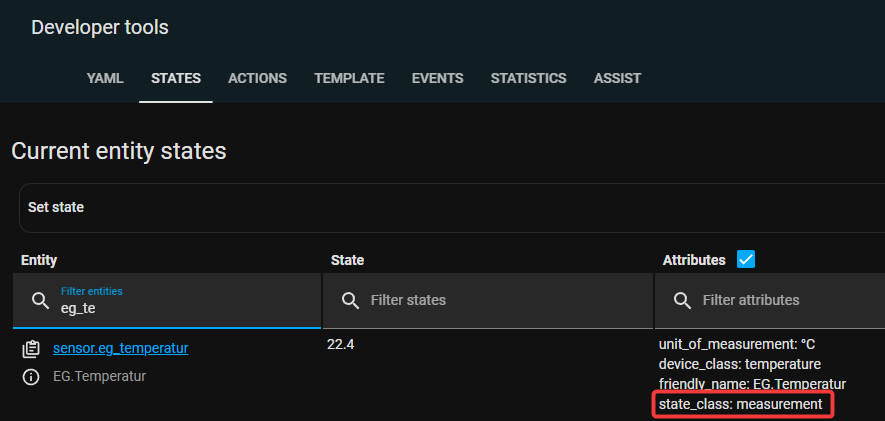The image size is (885, 421).
Task: Click the magnifier icon in Filter attributes
Action: click(682, 300)
